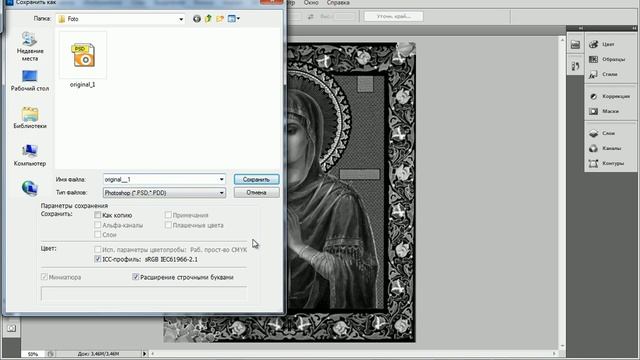The width and height of the screenshot is (640, 360).
Task: Click the Отмена button
Action: 256,192
